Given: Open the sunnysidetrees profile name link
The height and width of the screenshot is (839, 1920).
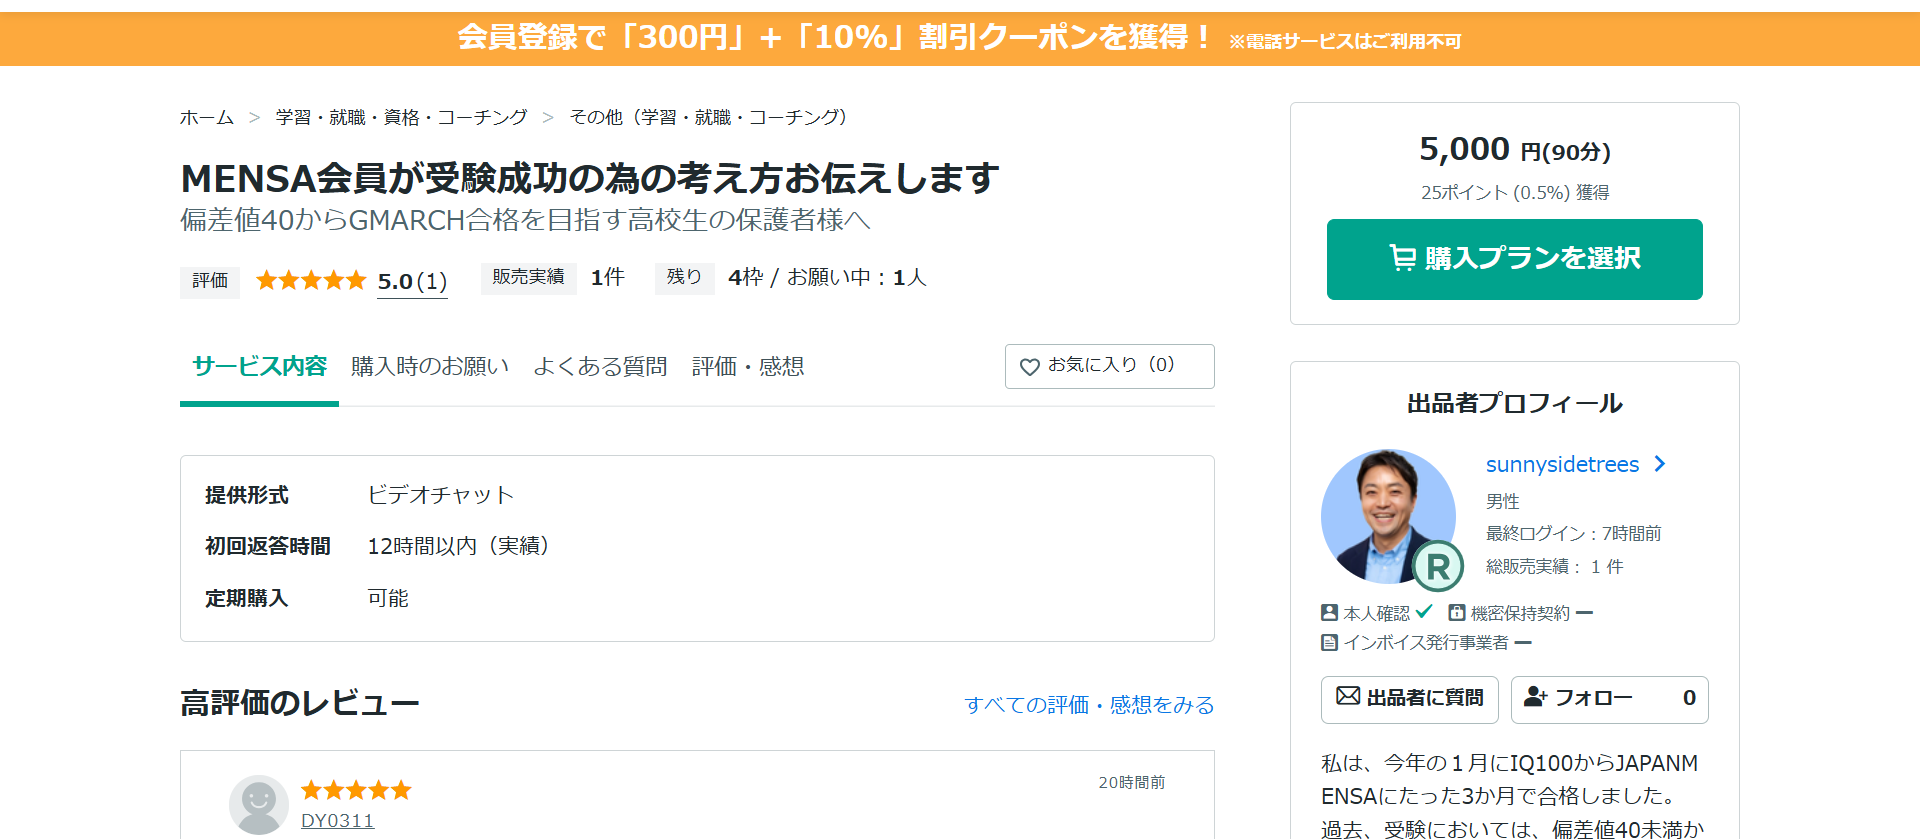Looking at the screenshot, I should 1562,464.
